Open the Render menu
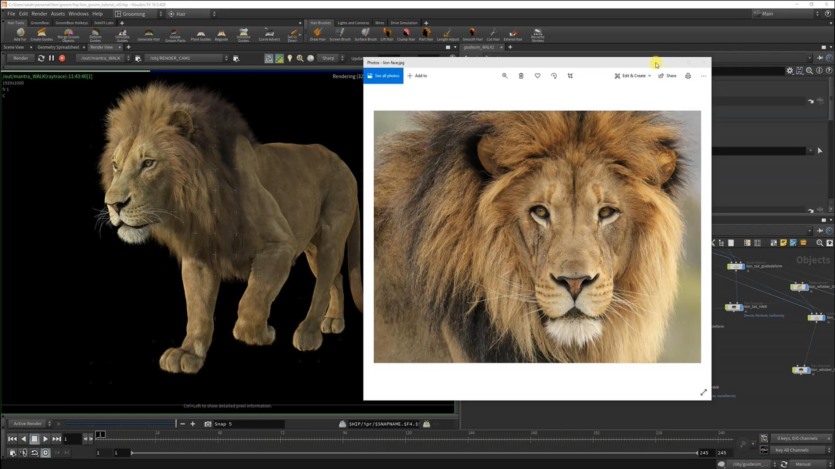The height and width of the screenshot is (469, 835). click(x=39, y=14)
